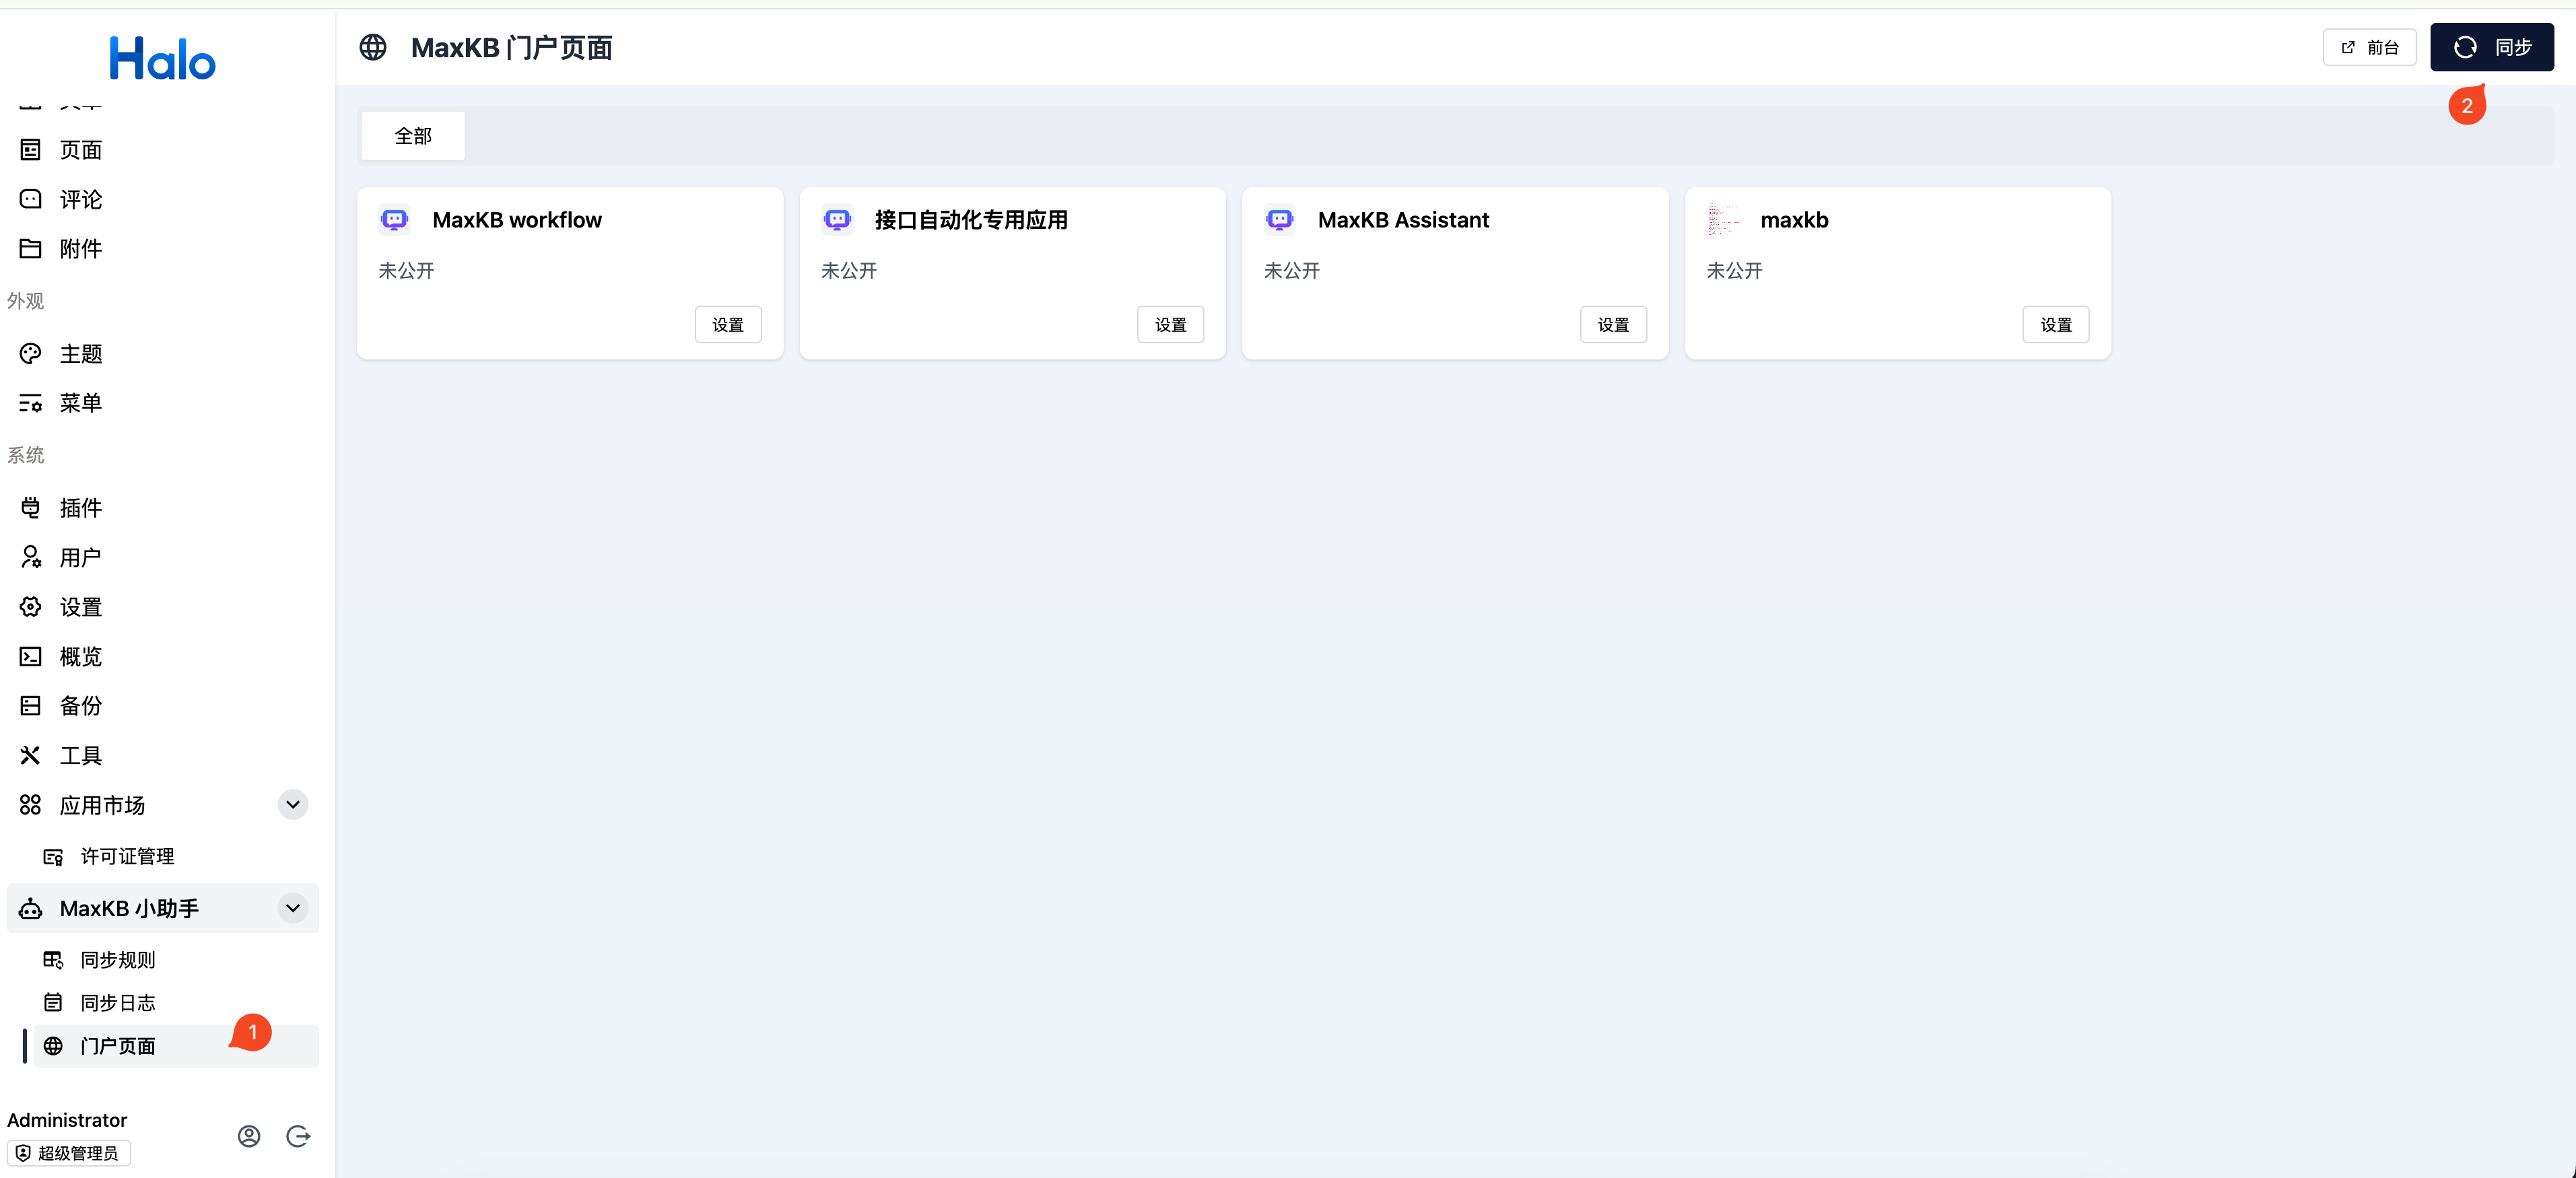Open the user profile icon
This screenshot has width=2576, height=1178.
click(249, 1136)
